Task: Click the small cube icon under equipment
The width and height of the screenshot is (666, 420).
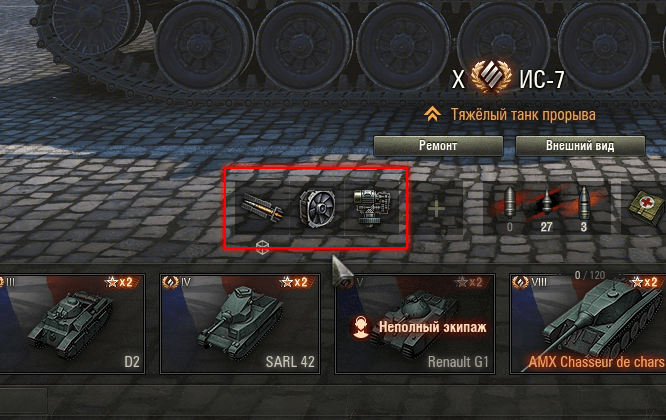Action: (262, 247)
